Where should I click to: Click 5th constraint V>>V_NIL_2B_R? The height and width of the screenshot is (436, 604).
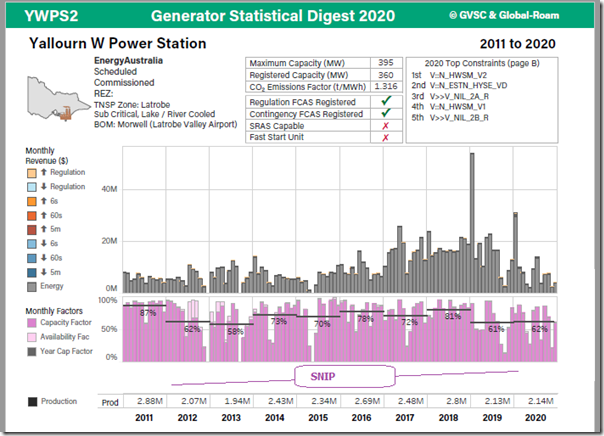coord(459,117)
